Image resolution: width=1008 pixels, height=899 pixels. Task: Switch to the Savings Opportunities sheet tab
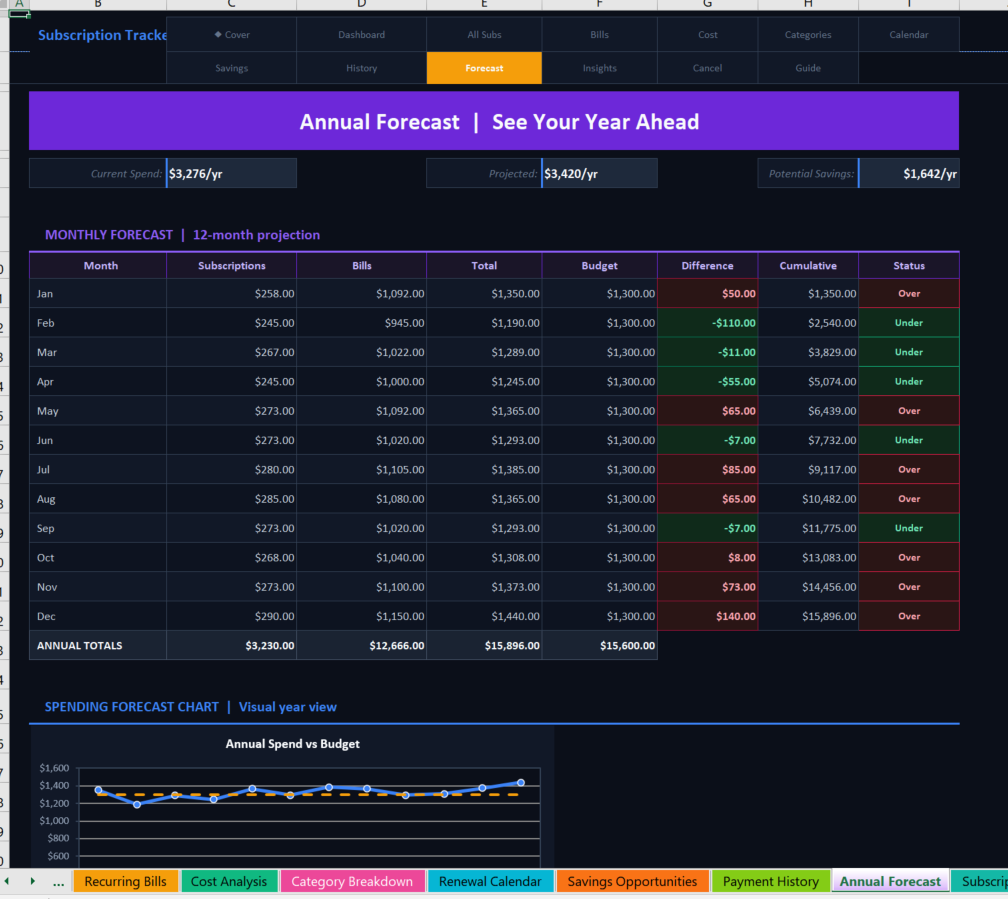pyautogui.click(x=632, y=881)
